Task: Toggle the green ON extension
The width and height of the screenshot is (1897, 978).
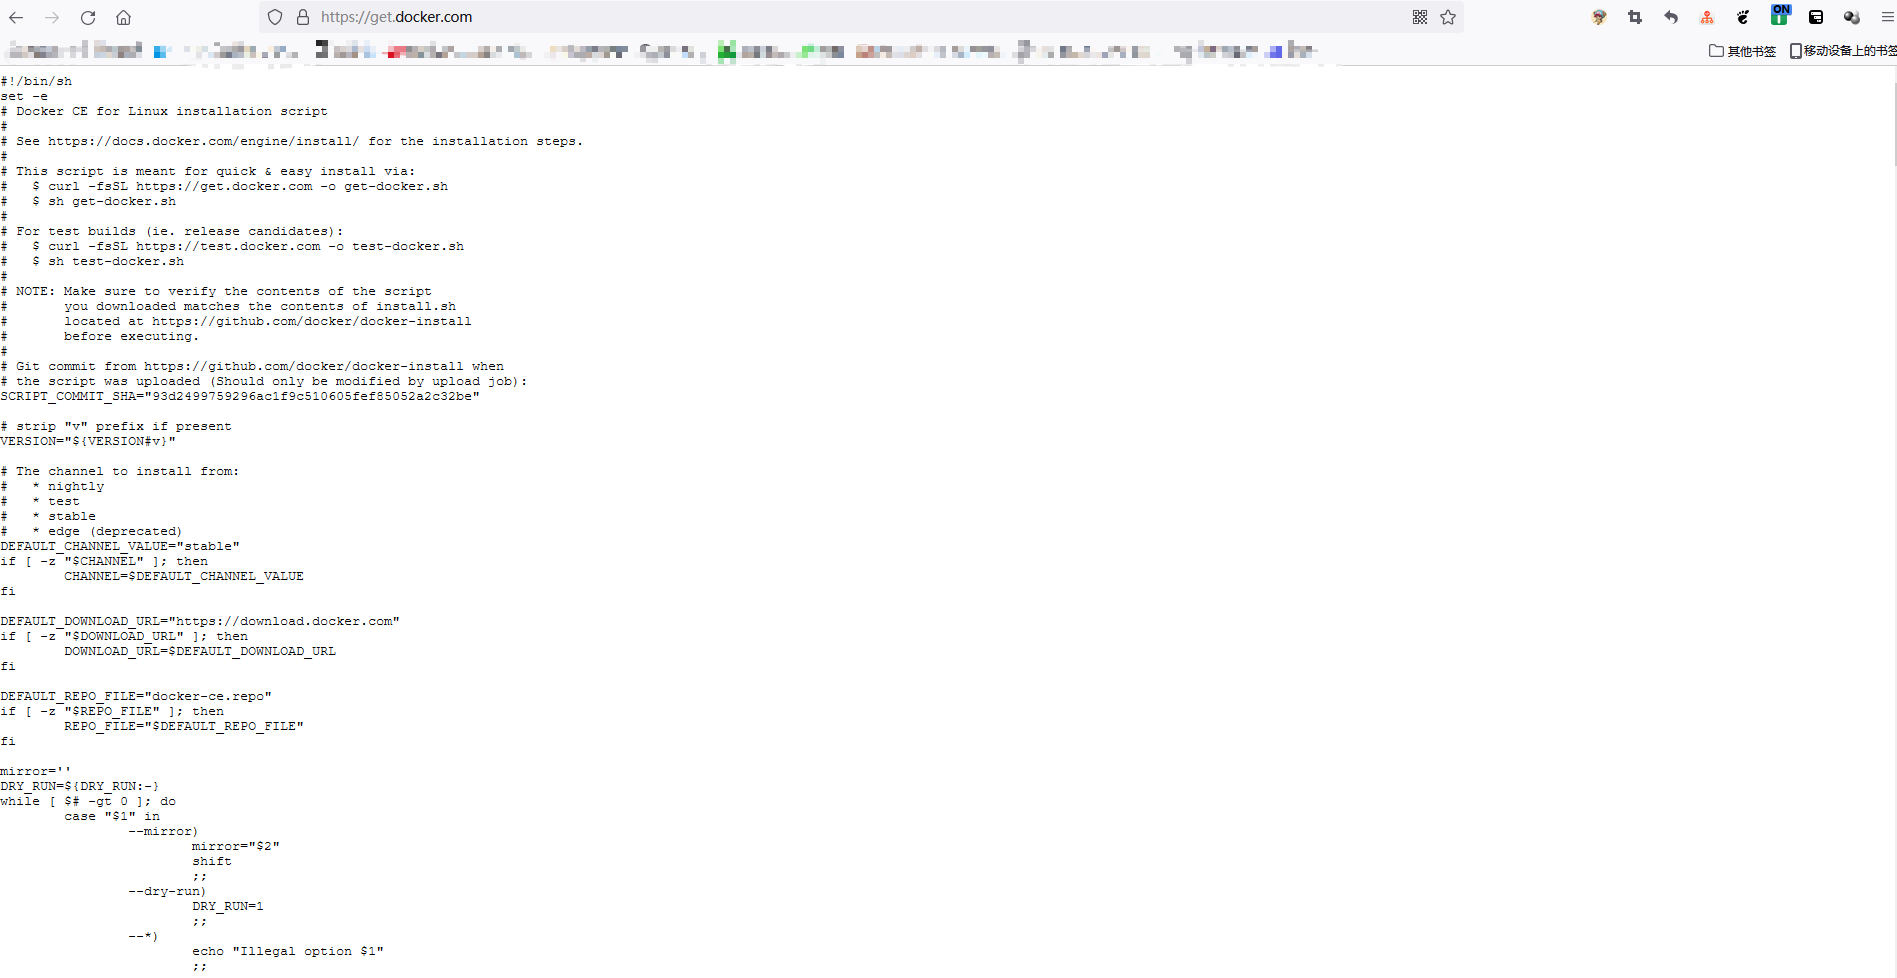Action: (x=1780, y=15)
